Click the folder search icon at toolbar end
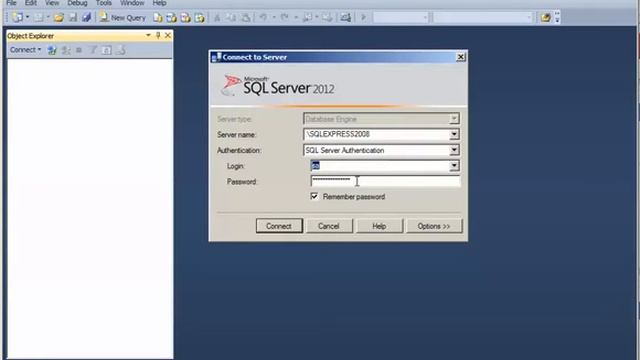640x360 pixels. pyautogui.click(x=545, y=18)
